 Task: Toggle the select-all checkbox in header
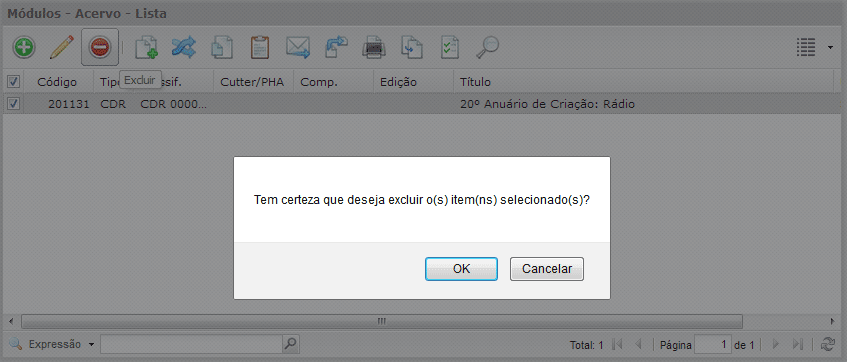[x=13, y=82]
